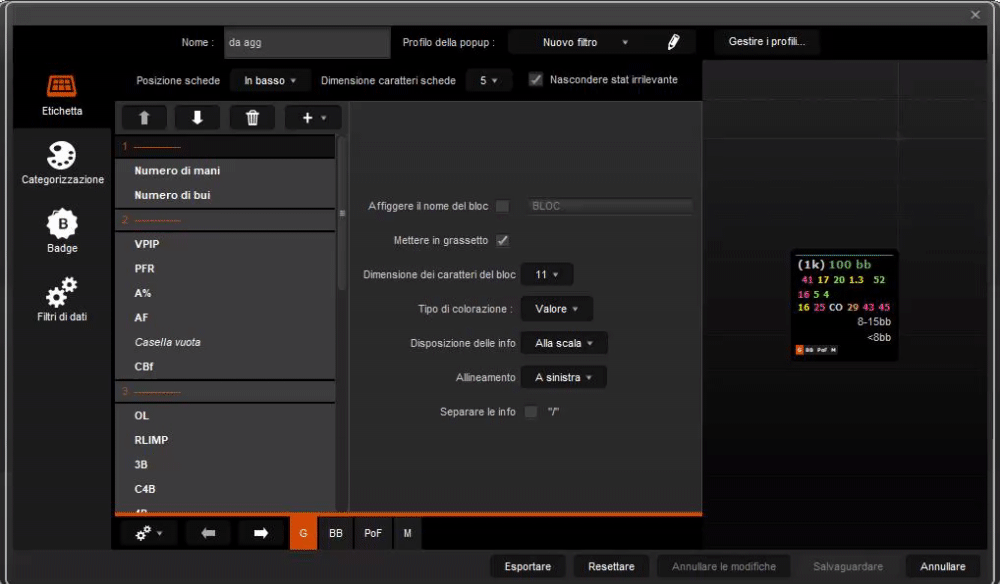Open Filtri di dati gears section

(62, 299)
